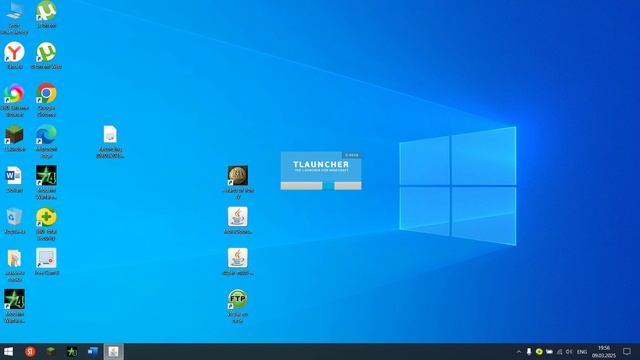This screenshot has height=360, width=640.
Task: Switch ENG input language indicator
Action: (582, 351)
